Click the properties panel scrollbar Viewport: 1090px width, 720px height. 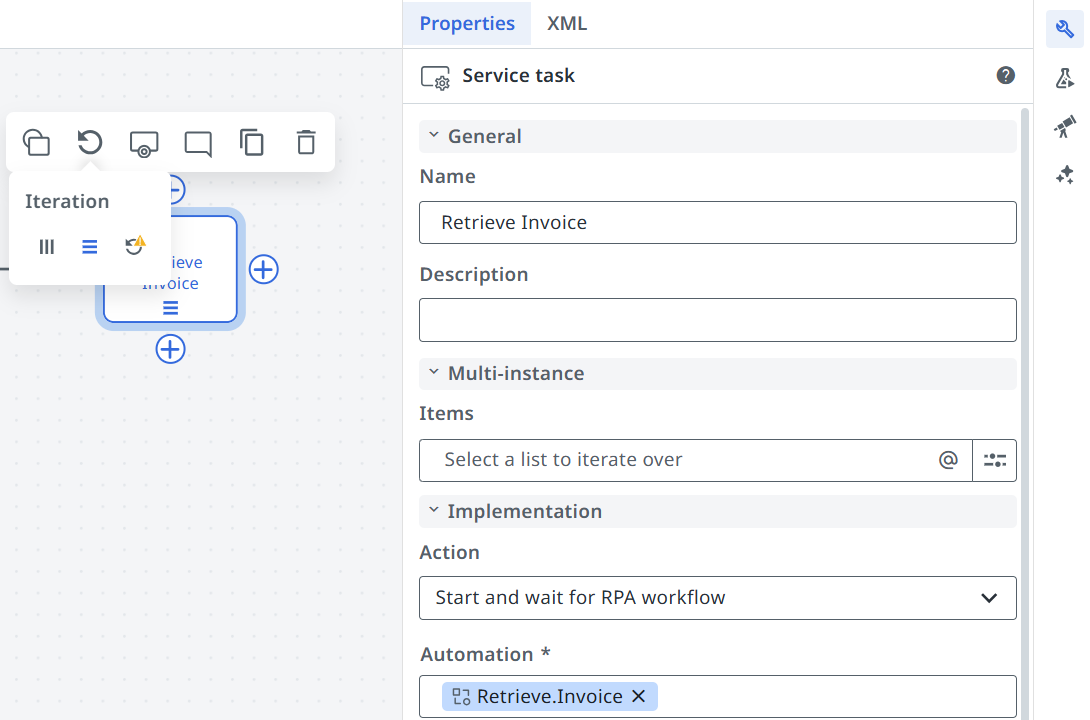1024,414
